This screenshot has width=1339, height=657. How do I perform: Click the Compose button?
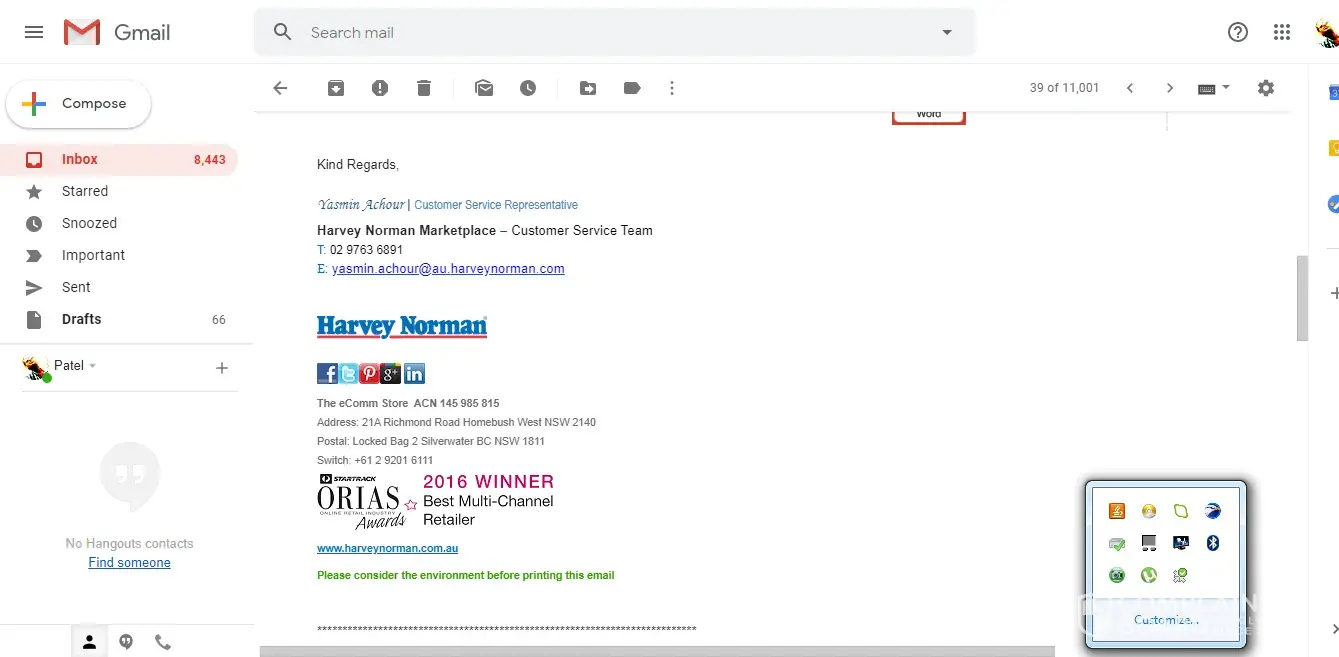tap(79, 104)
